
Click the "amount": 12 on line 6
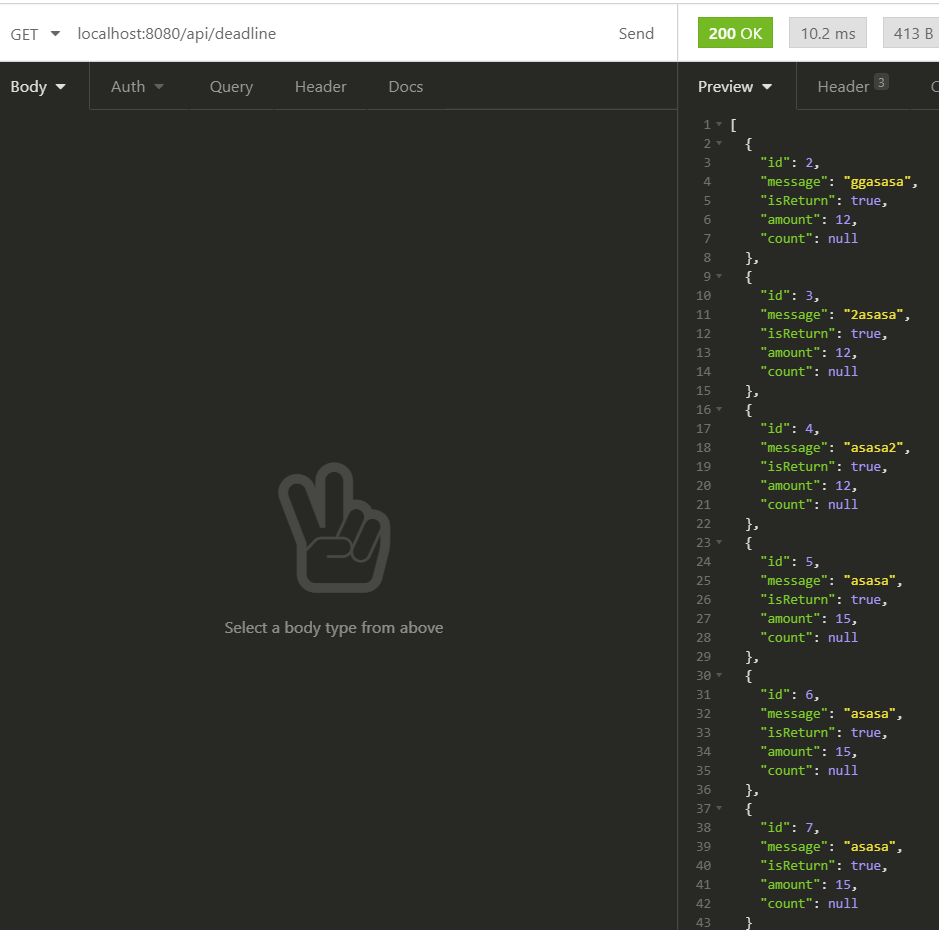pyautogui.click(x=808, y=220)
